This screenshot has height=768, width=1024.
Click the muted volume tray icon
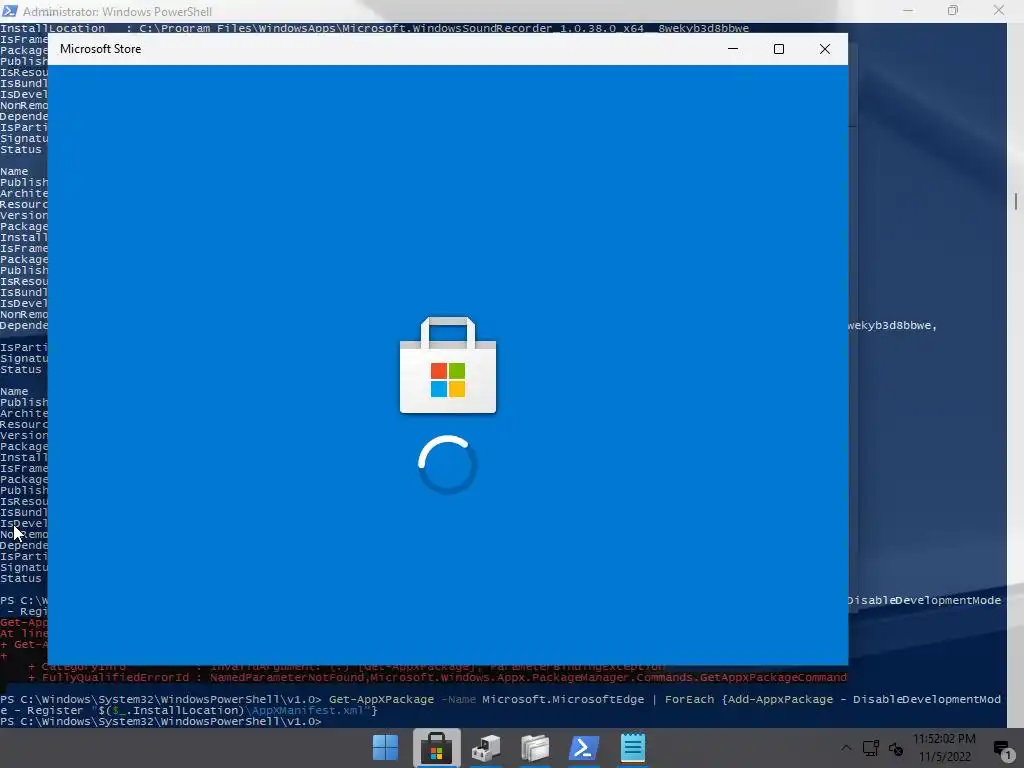pyautogui.click(x=896, y=748)
